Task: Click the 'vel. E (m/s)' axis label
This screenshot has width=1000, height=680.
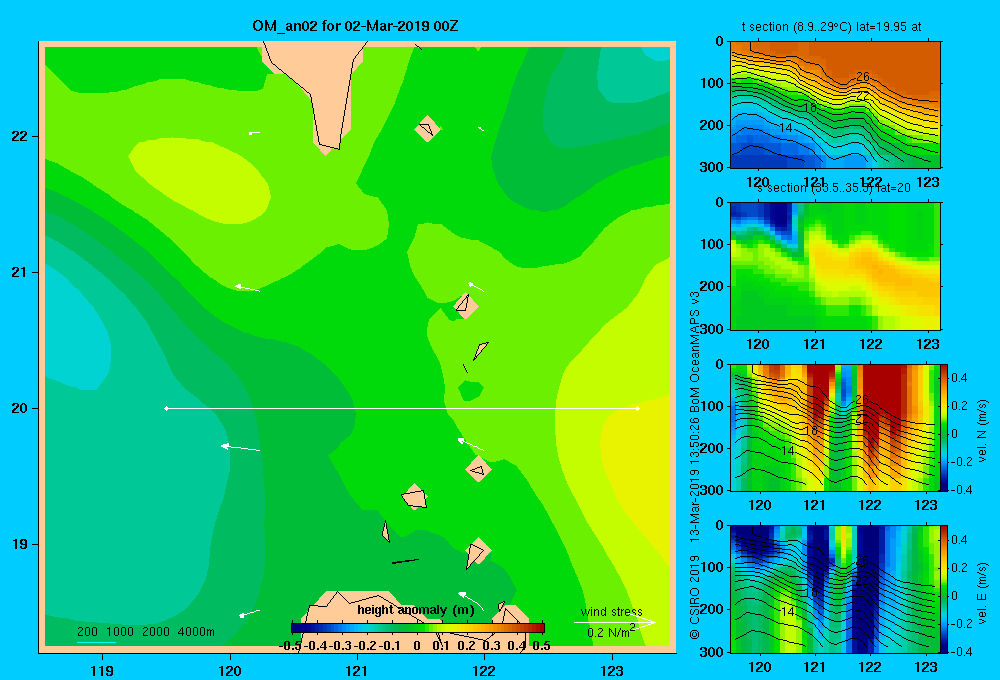Action: click(x=982, y=592)
